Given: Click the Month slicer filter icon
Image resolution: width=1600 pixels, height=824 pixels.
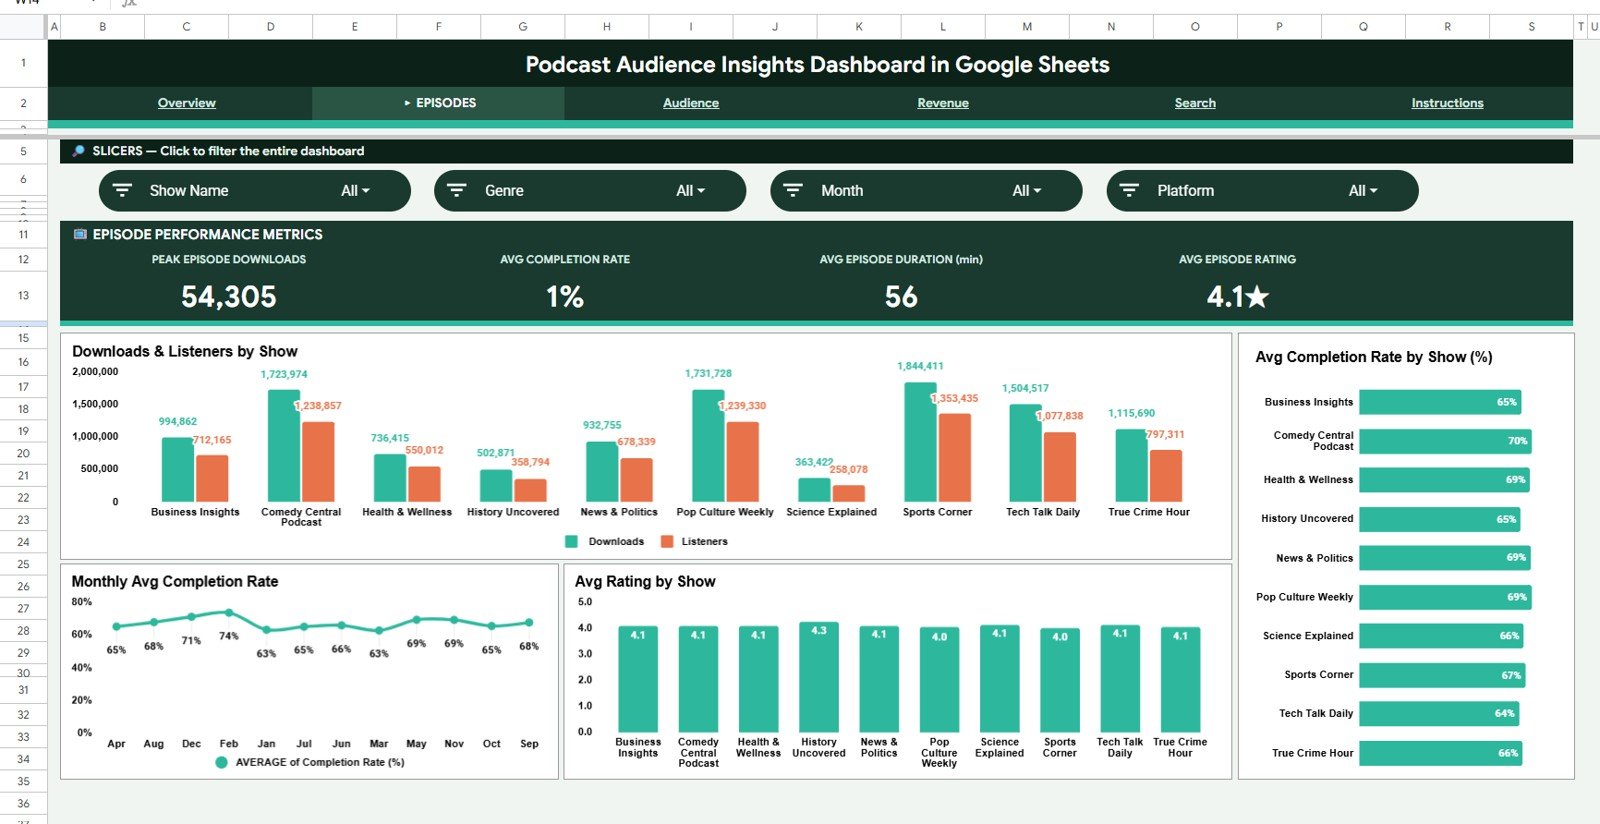Looking at the screenshot, I should point(793,190).
